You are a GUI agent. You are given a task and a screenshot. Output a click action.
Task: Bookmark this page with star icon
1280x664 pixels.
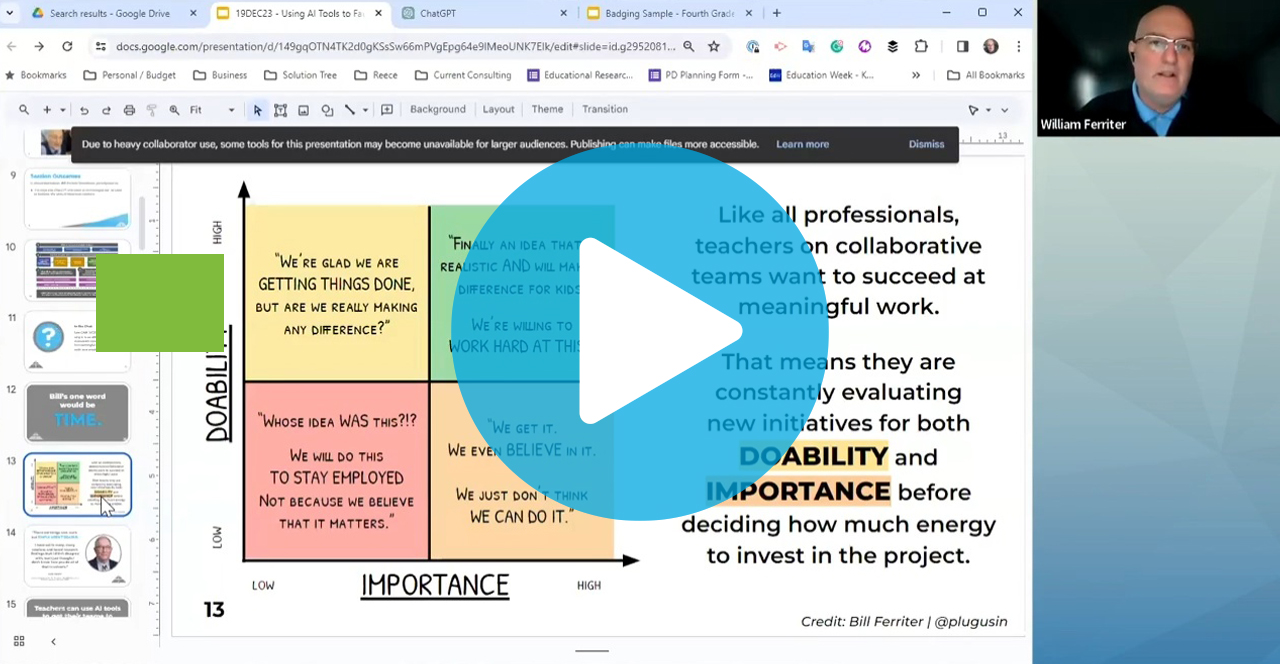[714, 46]
